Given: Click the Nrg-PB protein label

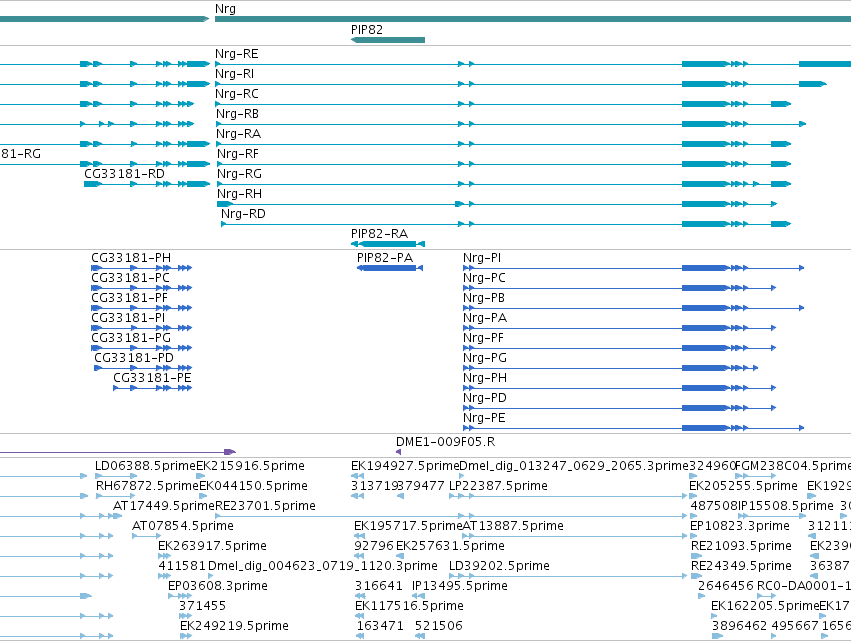Looking at the screenshot, I should 484,298.
